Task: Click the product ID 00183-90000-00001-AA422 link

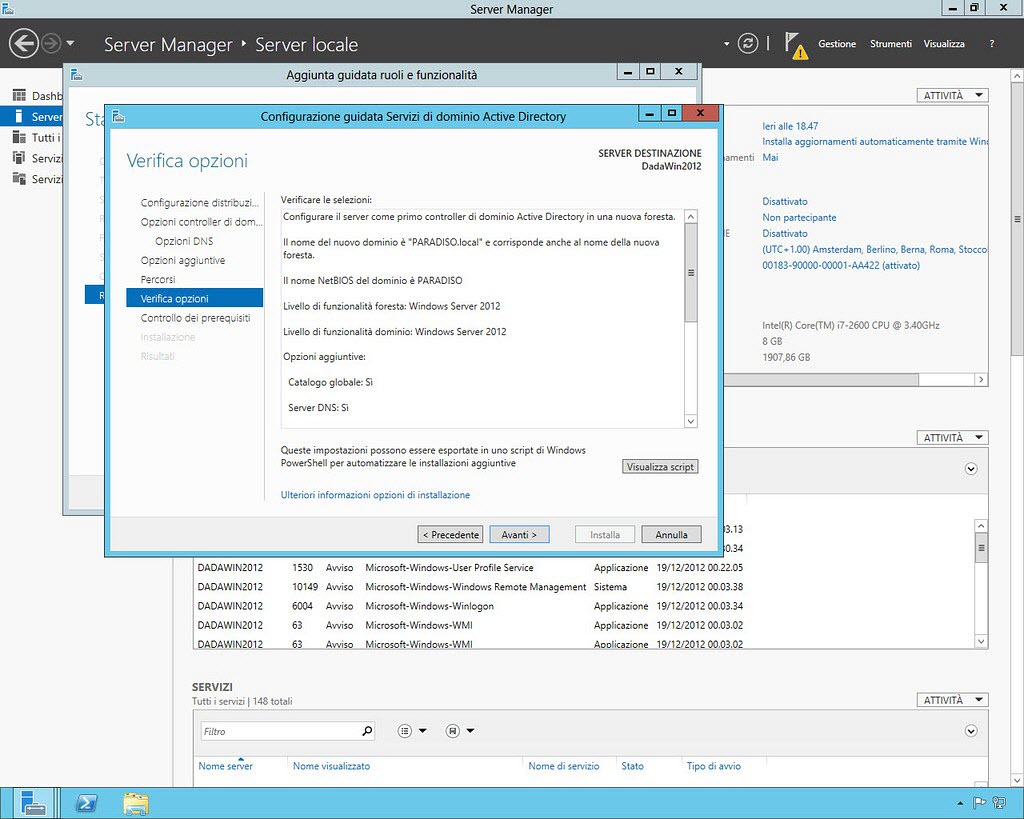Action: tap(840, 266)
